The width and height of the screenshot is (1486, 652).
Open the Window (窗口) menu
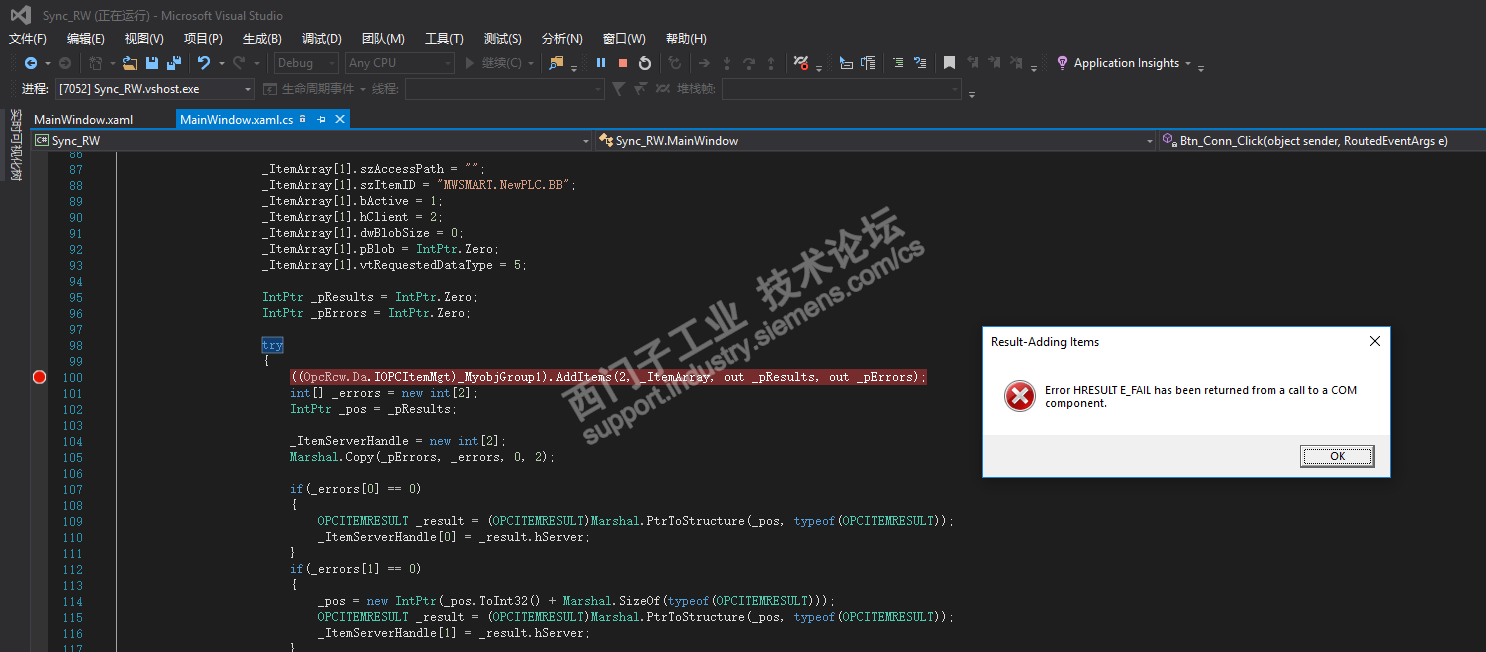(624, 39)
